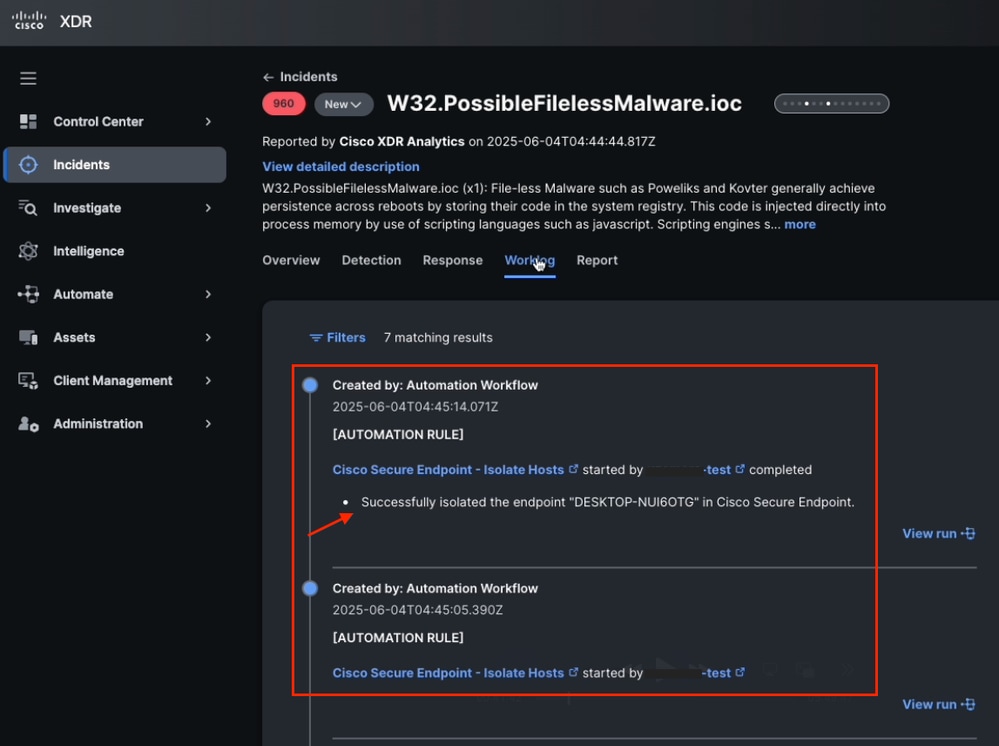The image size is (999, 746).
Task: Click 'Cisco XDR Analytics' reporter name
Action: tap(401, 141)
